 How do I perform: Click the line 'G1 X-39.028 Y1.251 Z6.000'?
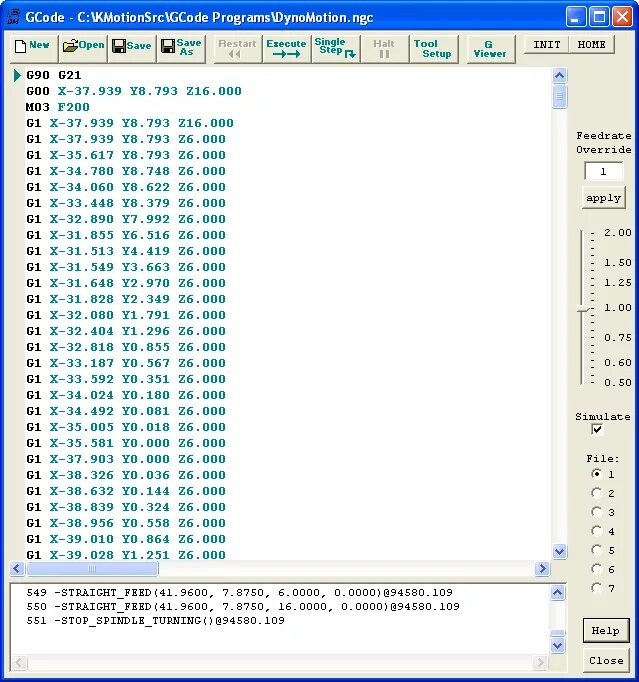pyautogui.click(x=126, y=555)
